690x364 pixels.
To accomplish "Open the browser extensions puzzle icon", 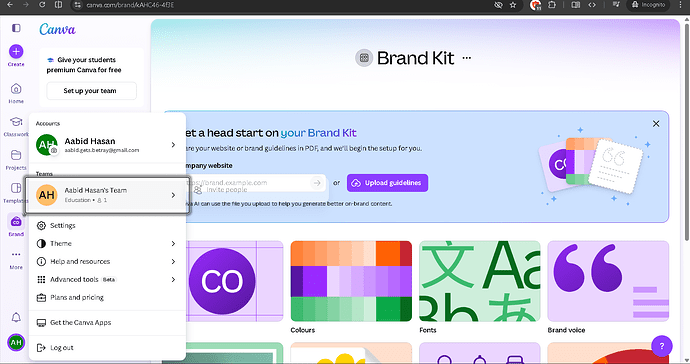I will (x=552, y=5).
